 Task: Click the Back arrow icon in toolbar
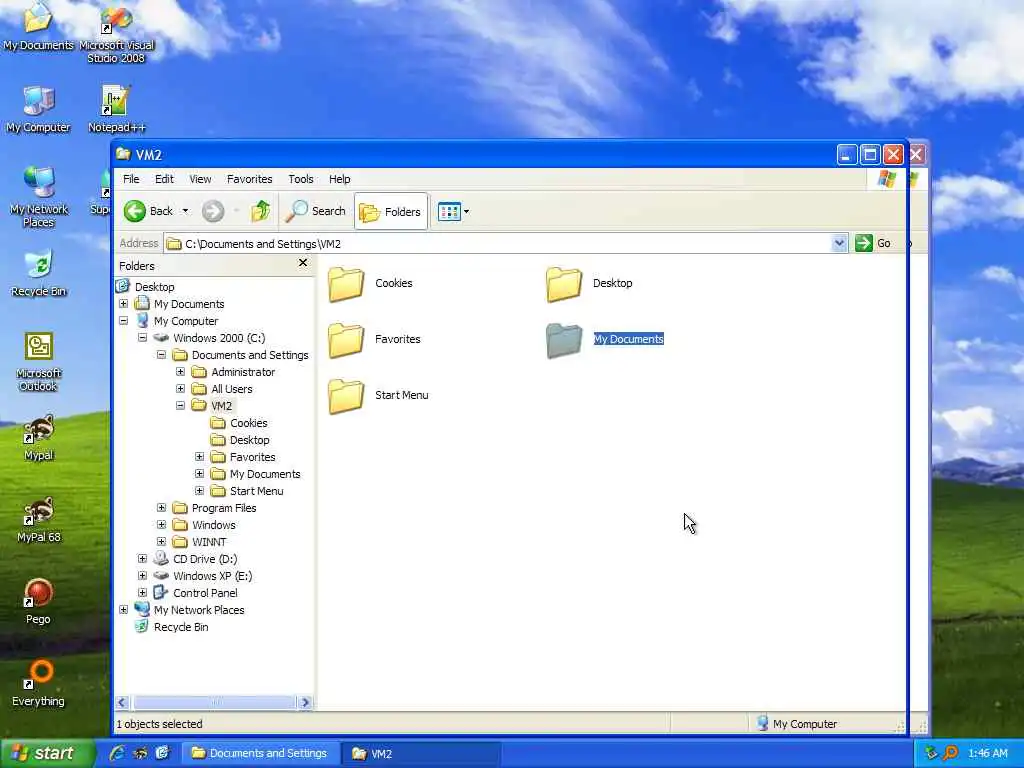click(135, 211)
